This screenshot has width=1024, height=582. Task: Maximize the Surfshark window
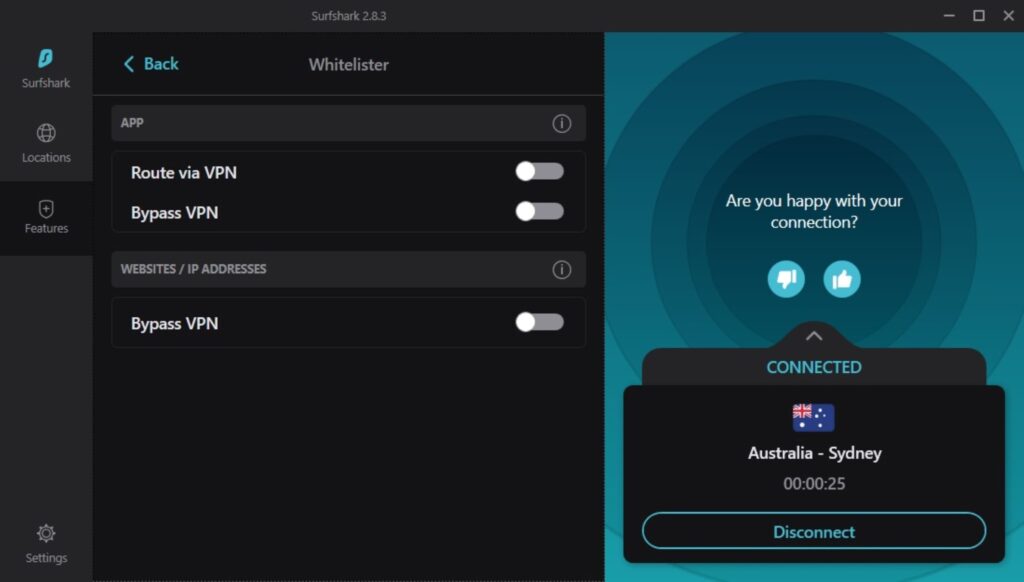(x=979, y=15)
